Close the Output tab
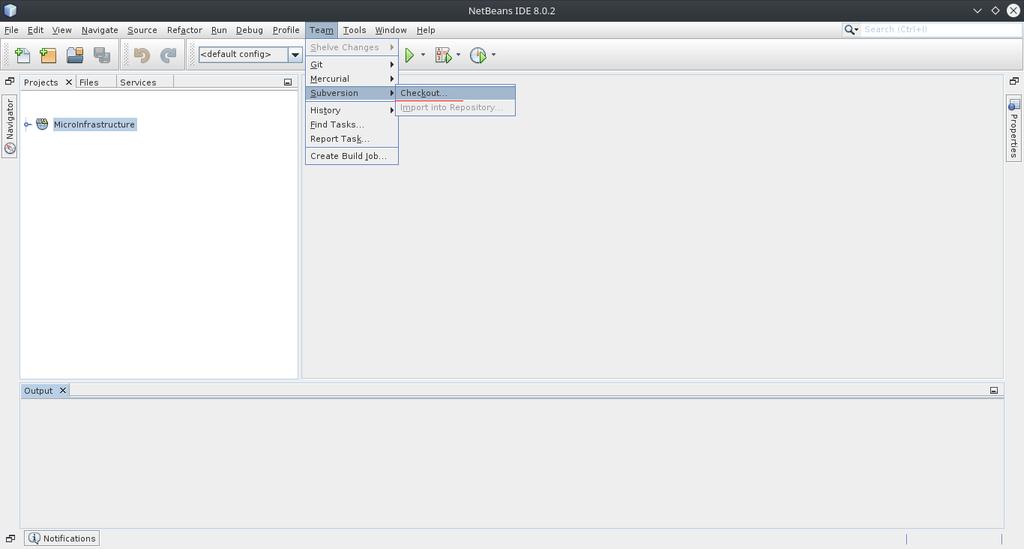The image size is (1024, 549). pos(63,390)
